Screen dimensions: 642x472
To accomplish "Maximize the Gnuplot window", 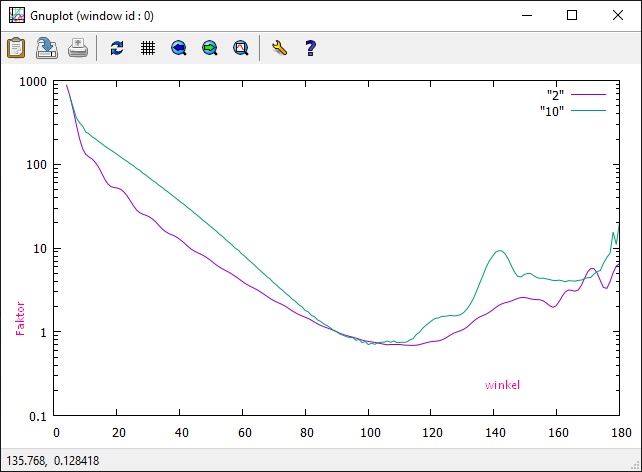I will click(572, 15).
